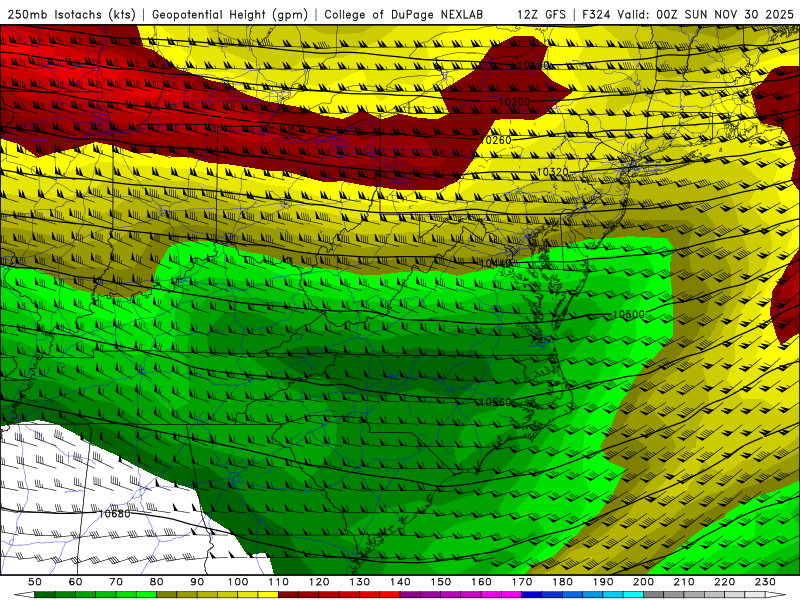Select the colorbar value 100

pyautogui.click(x=238, y=582)
